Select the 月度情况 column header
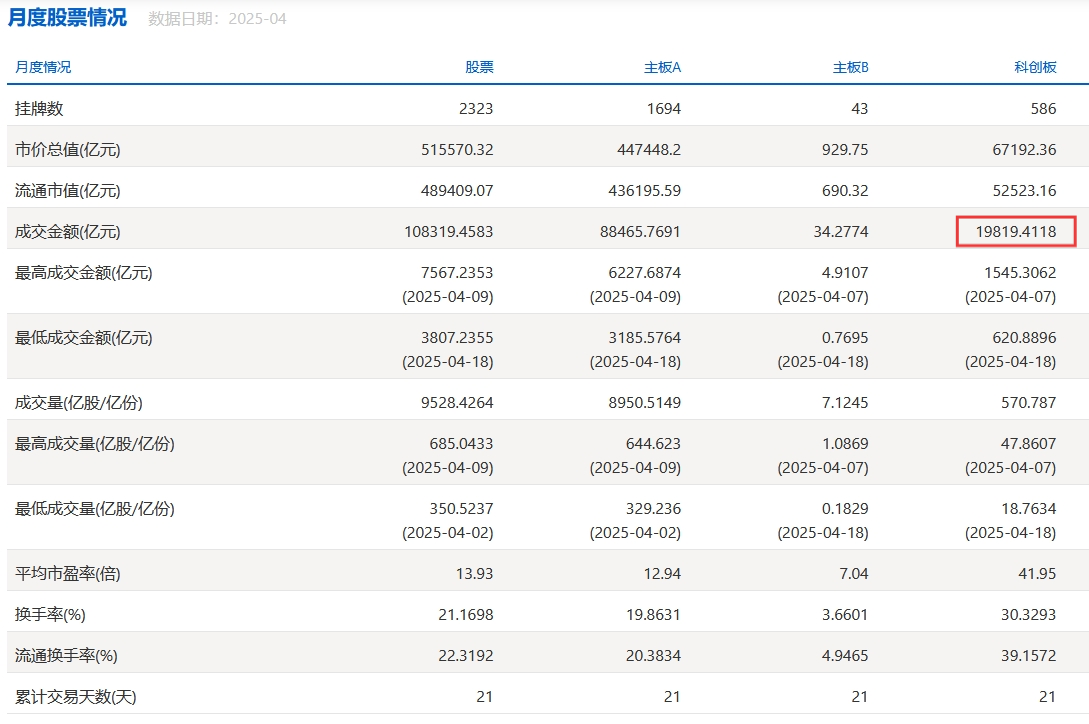 coord(43,67)
